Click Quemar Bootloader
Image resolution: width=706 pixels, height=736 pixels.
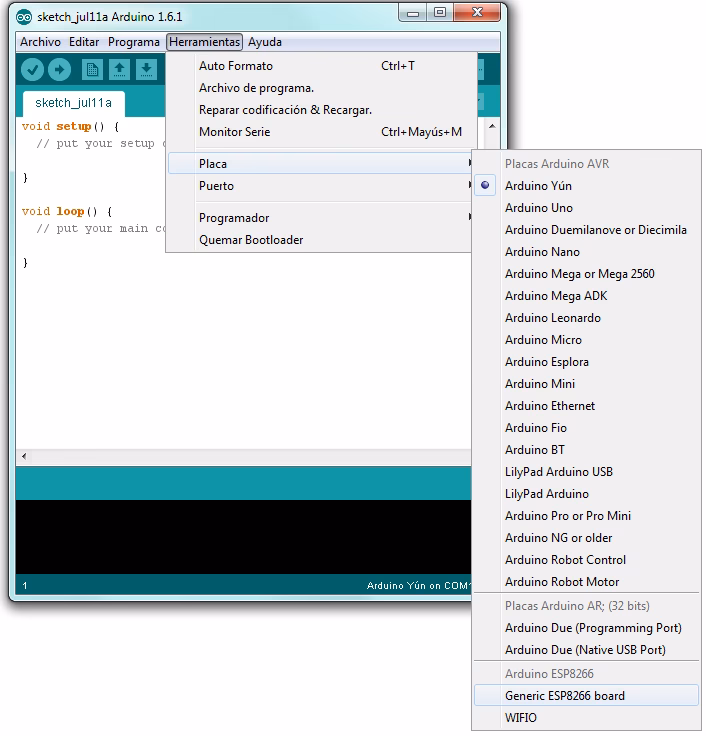251,240
